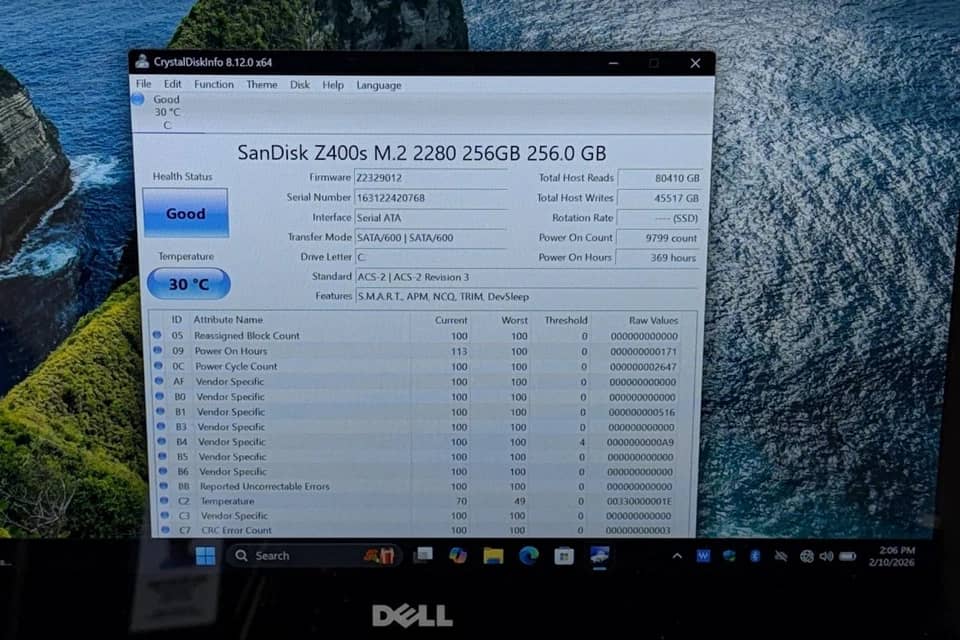
Task: Click status dot of B6 Vendor Specific row
Action: point(163,471)
